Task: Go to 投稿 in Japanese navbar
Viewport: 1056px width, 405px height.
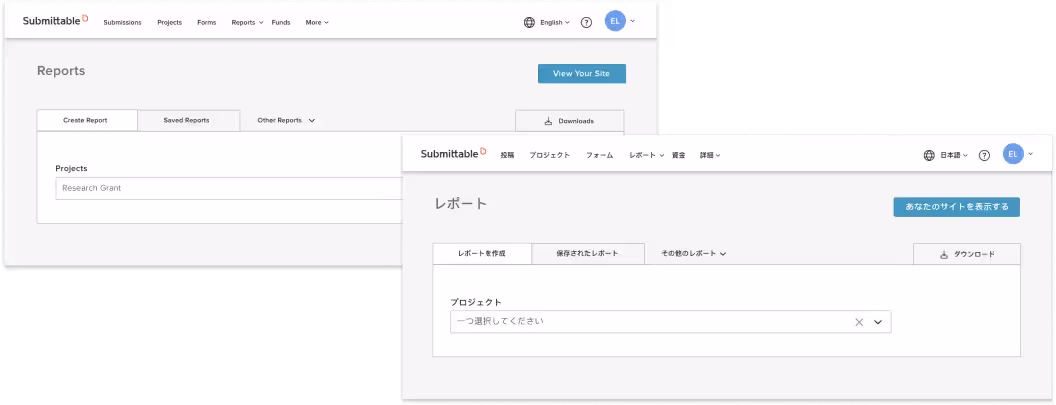Action: click(x=507, y=155)
